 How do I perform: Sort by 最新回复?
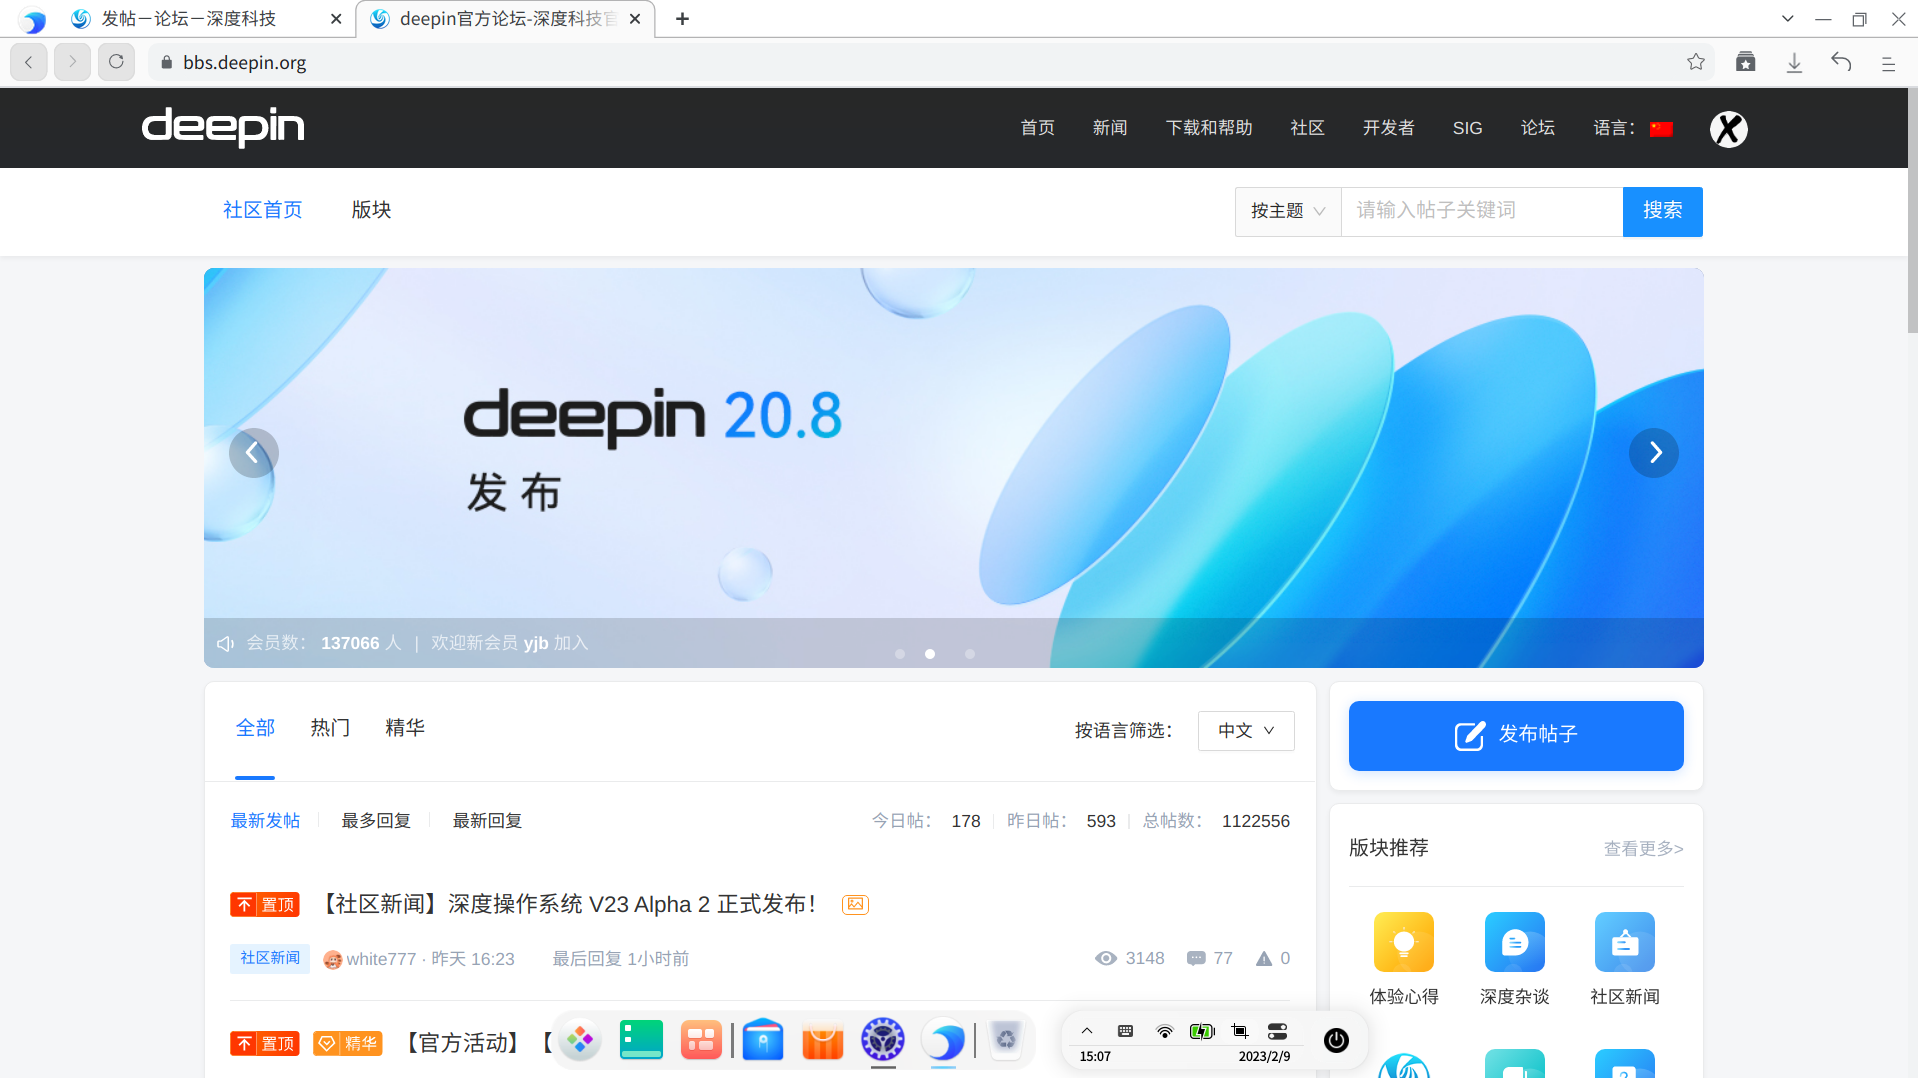coord(487,821)
